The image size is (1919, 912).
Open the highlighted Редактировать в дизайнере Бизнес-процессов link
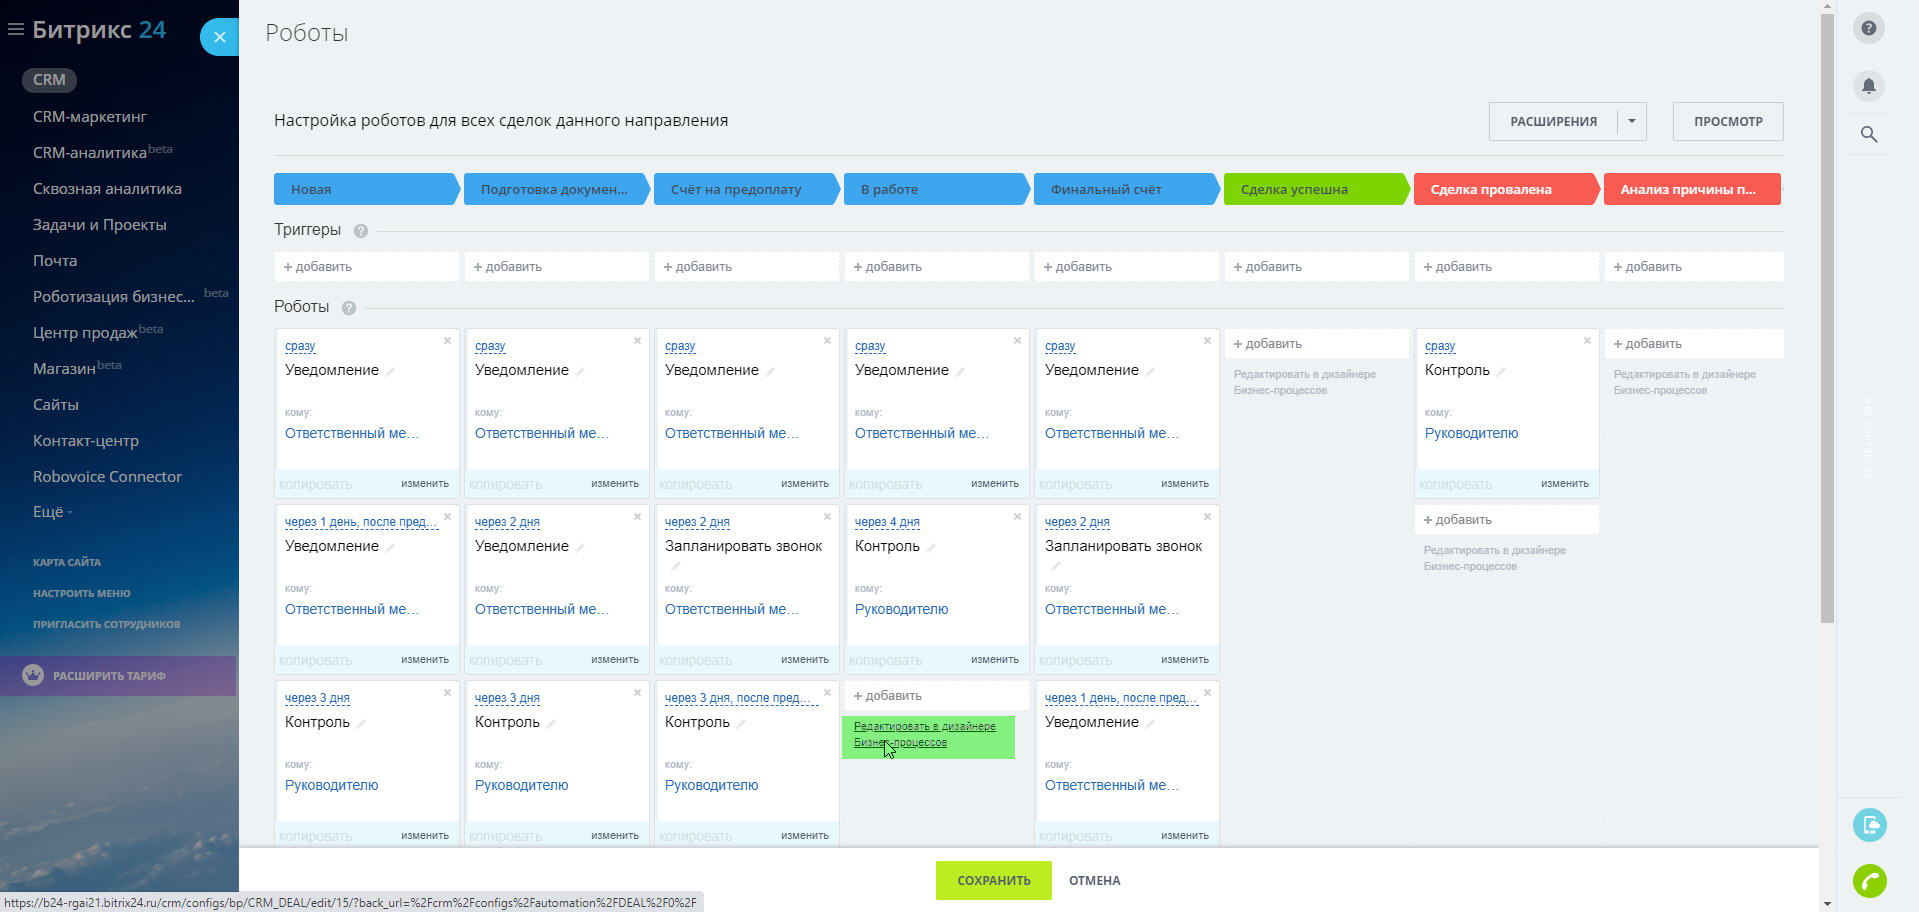[x=925, y=735]
